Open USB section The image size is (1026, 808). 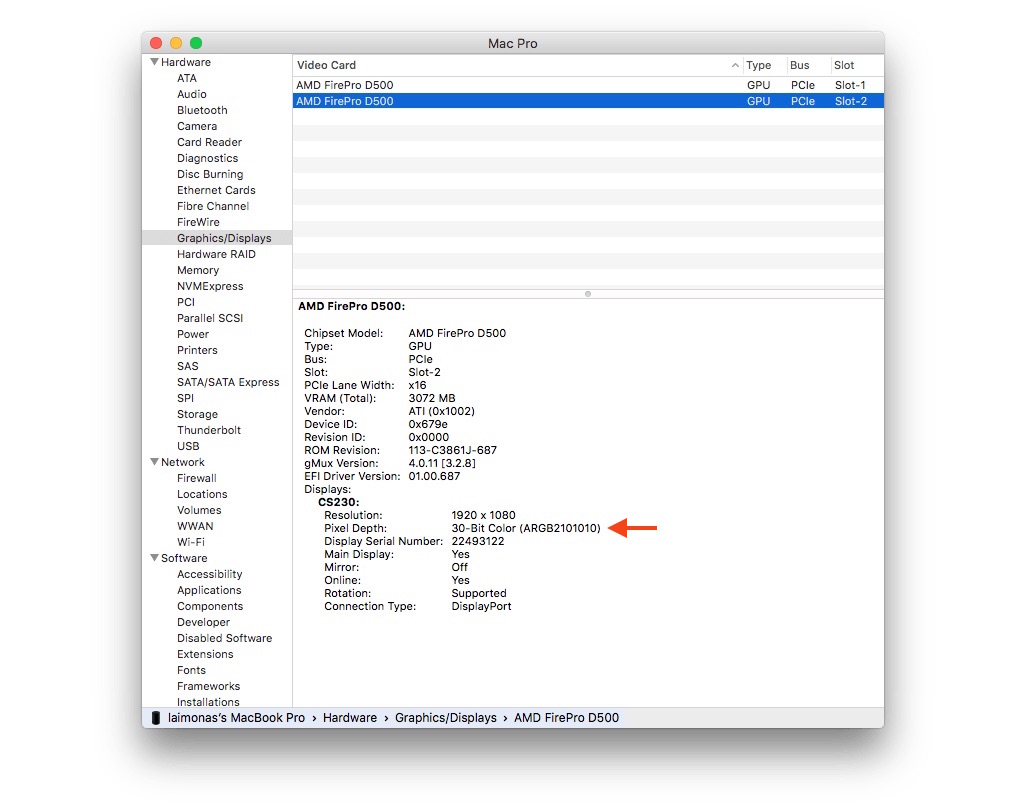188,446
